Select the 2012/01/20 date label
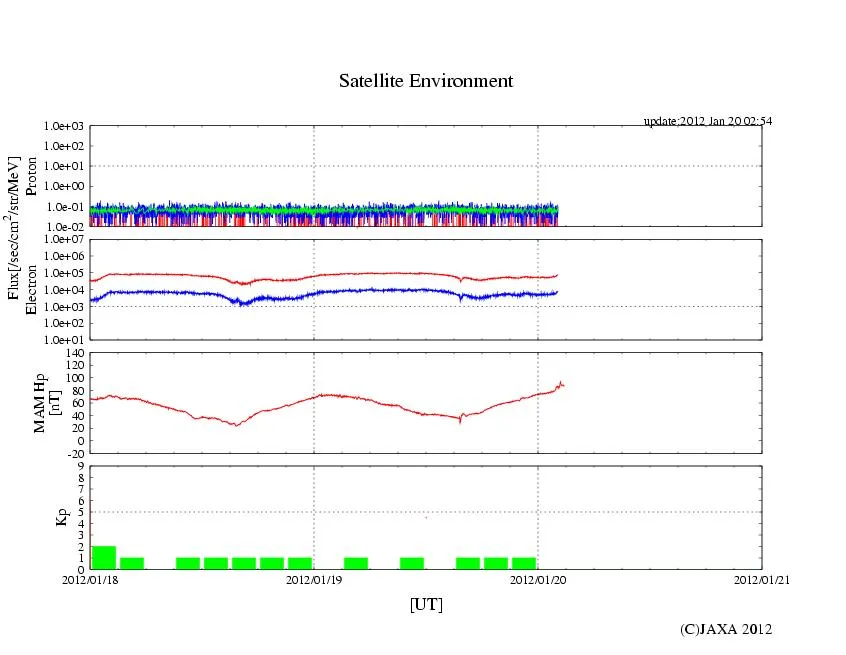The width and height of the screenshot is (846, 655). point(538,579)
